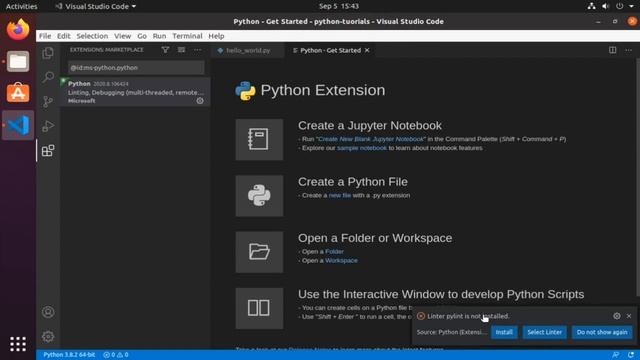
Task: Click the Workspace link
Action: 341,261
